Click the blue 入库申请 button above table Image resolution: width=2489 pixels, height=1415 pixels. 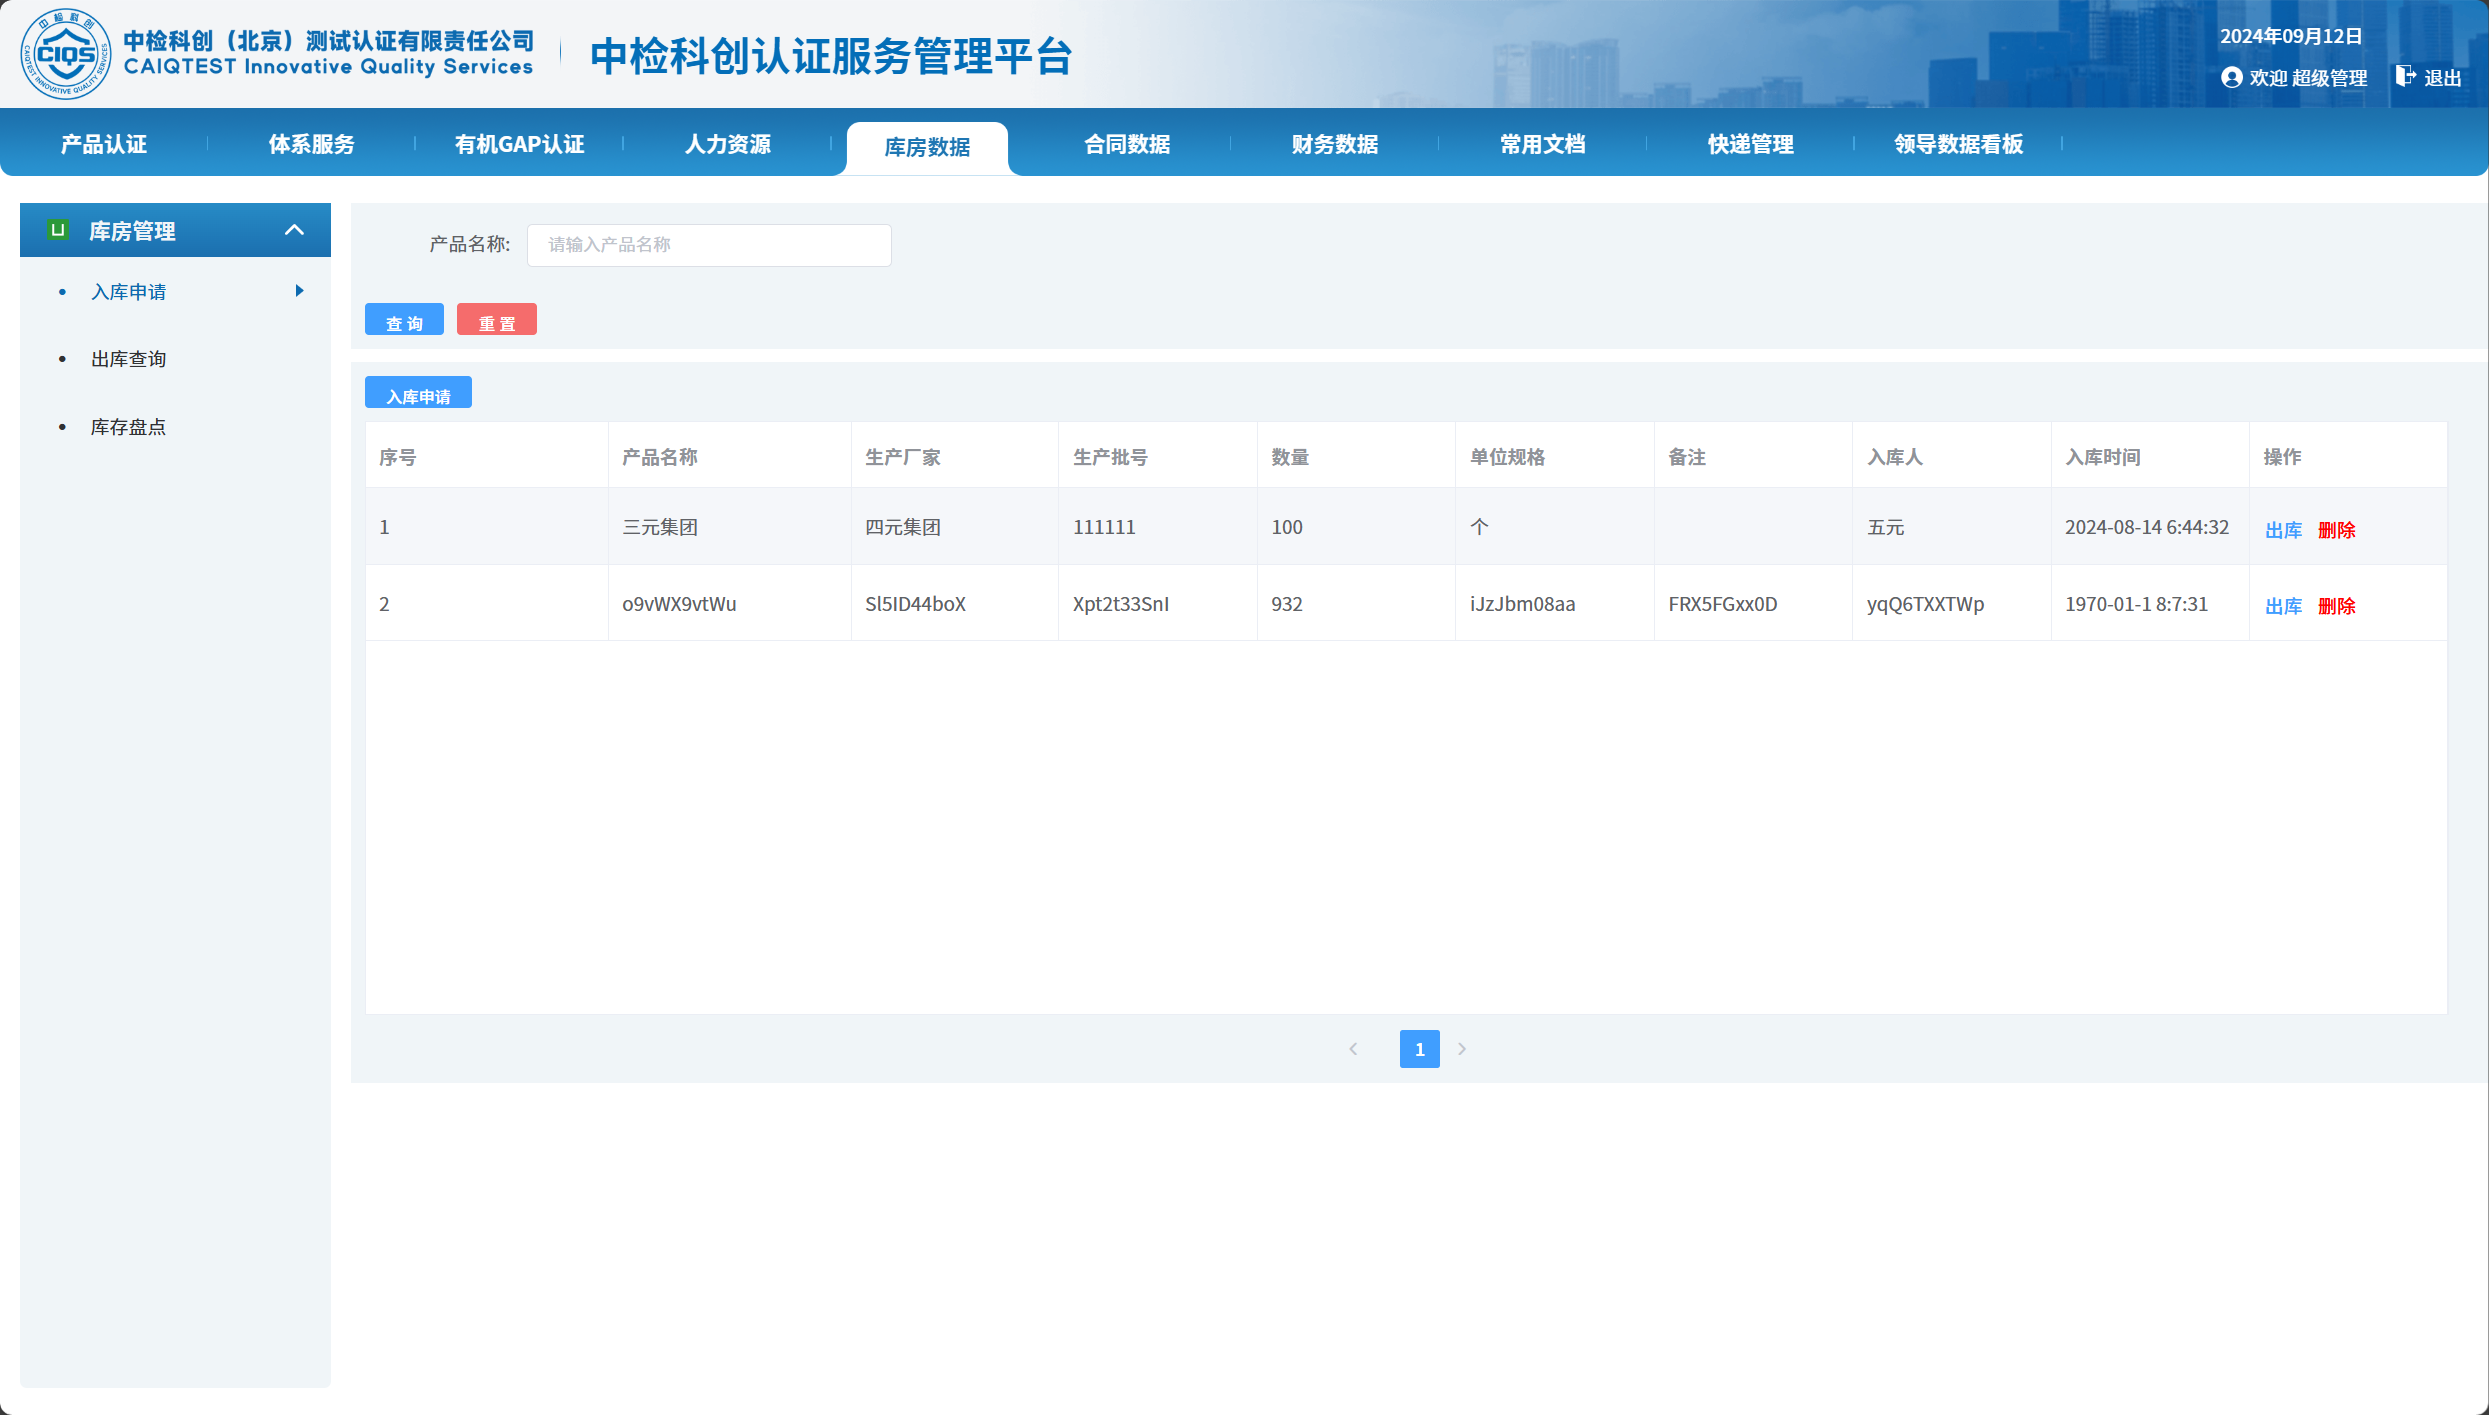tap(418, 394)
